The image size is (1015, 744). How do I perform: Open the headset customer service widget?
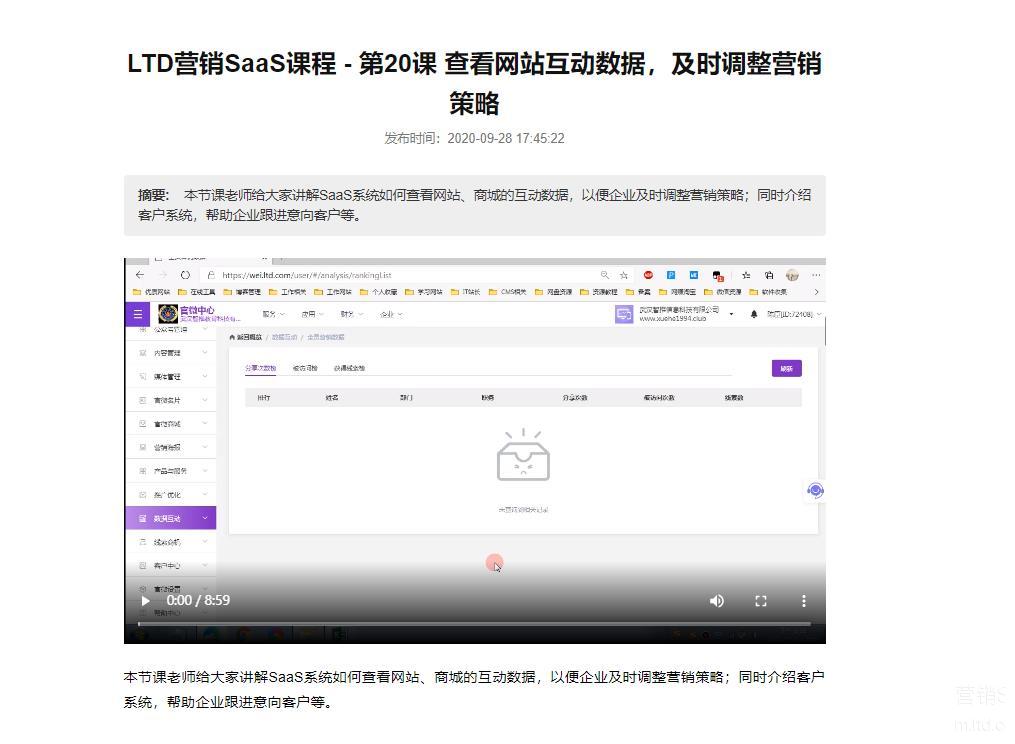tap(815, 490)
